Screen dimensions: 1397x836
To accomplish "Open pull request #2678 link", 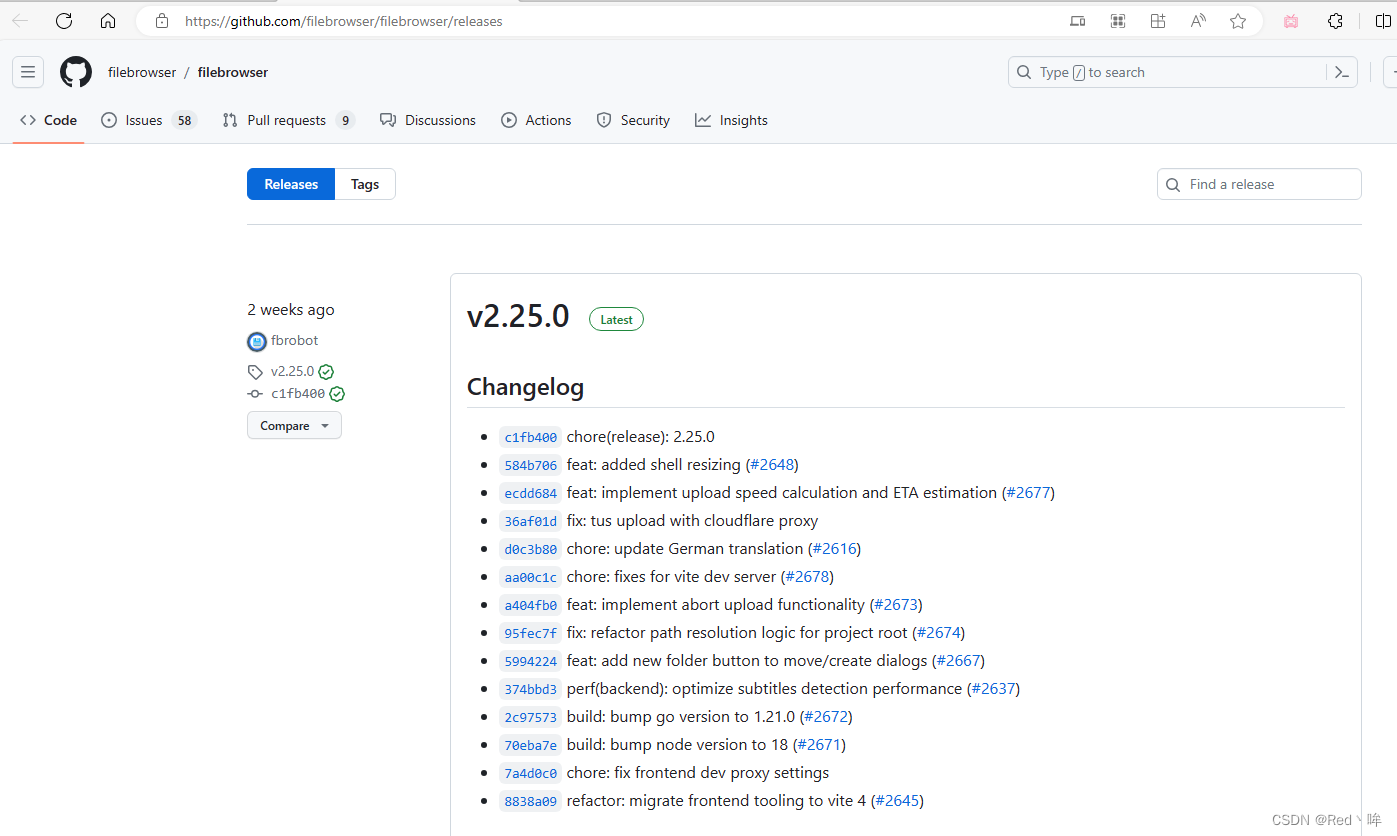I will coord(807,576).
